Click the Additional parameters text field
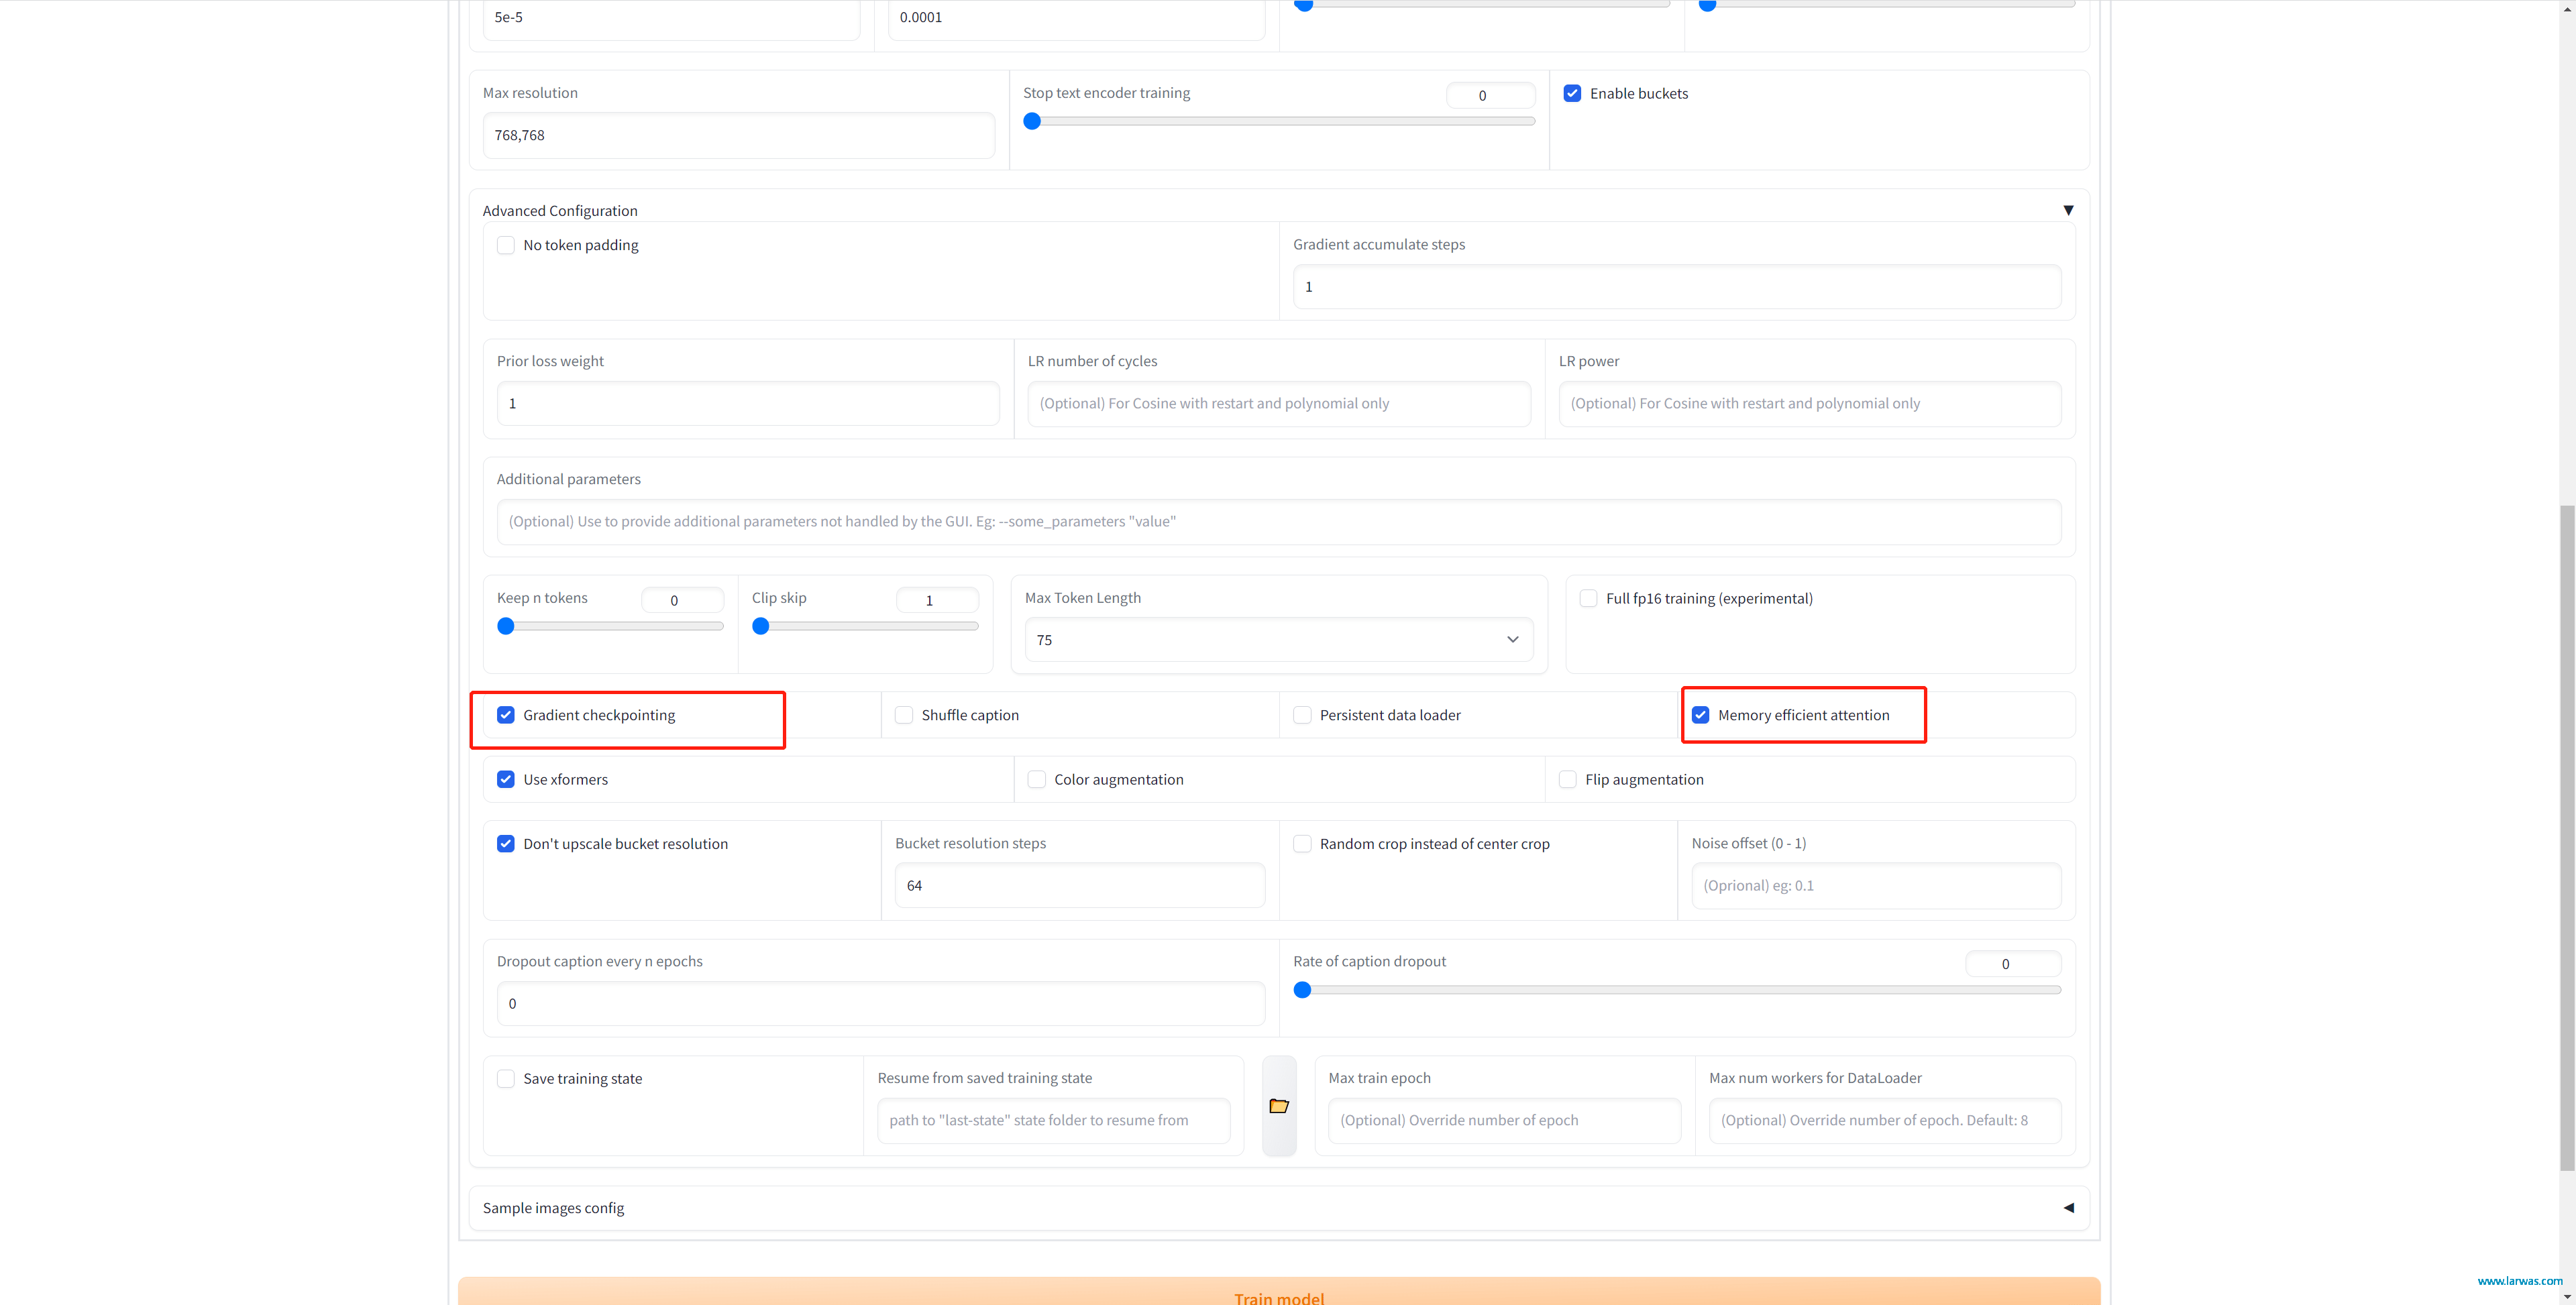 pyautogui.click(x=1279, y=521)
